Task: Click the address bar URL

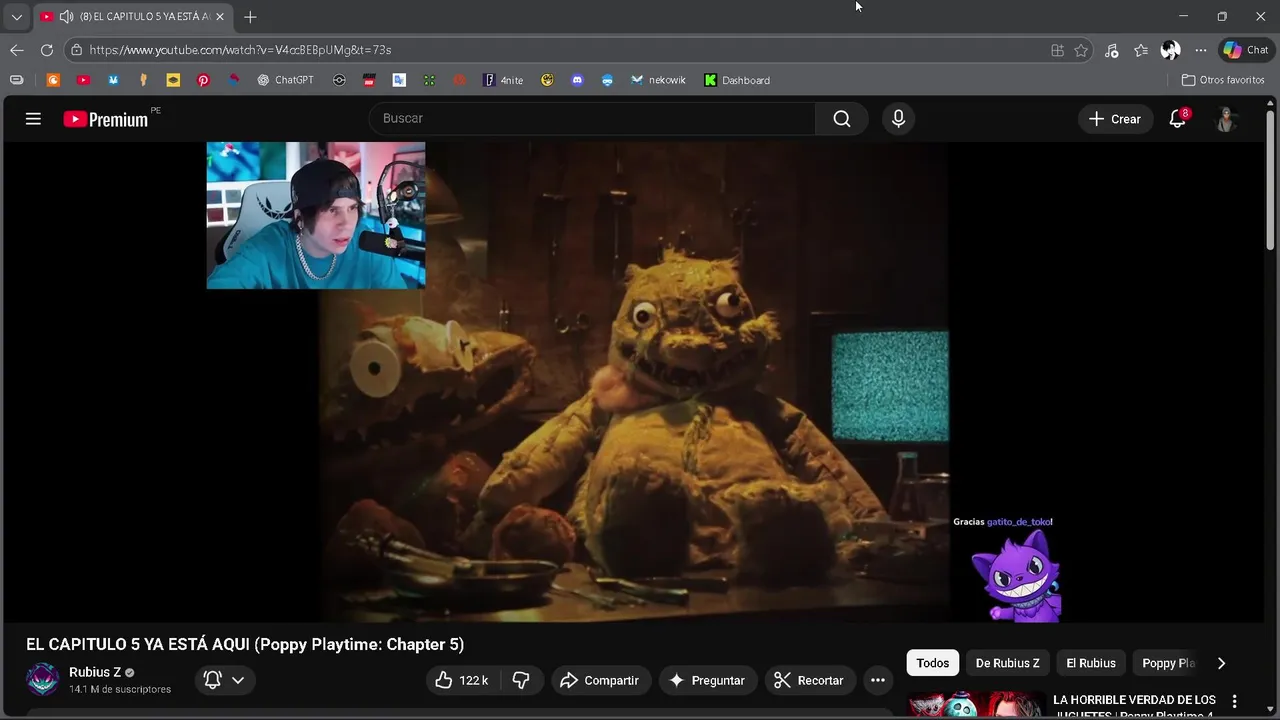Action: [x=240, y=50]
